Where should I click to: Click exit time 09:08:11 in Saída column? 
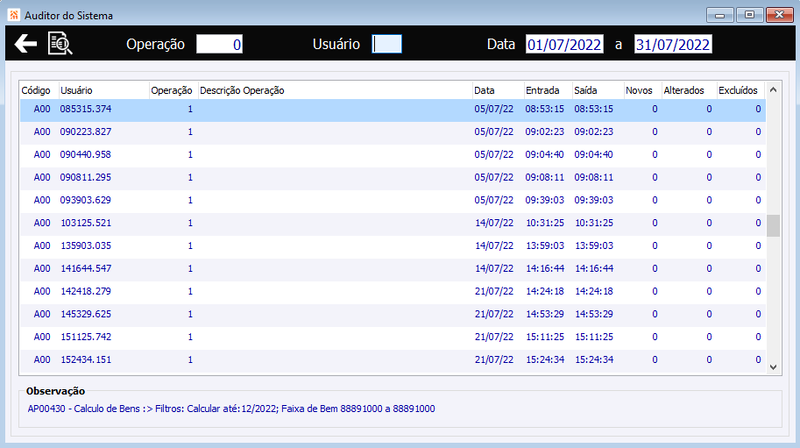click(594, 178)
